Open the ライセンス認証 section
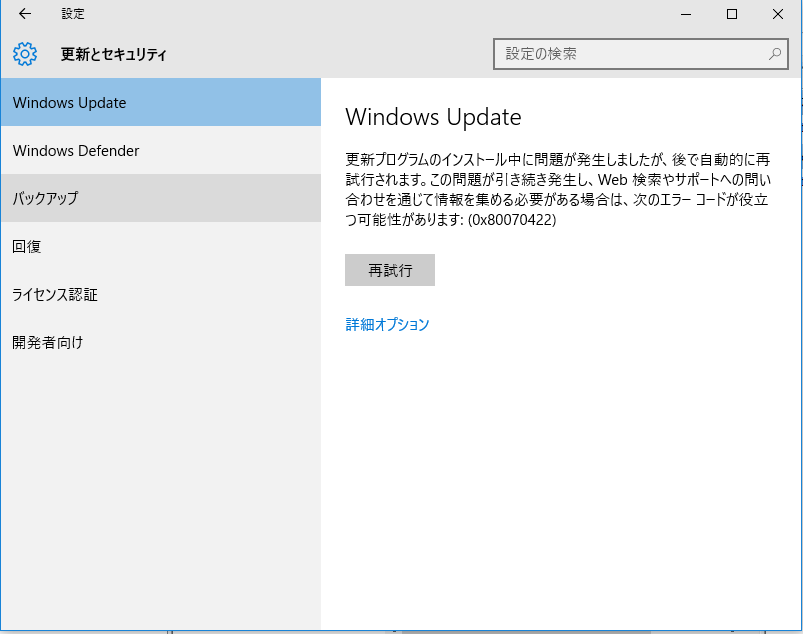The height and width of the screenshot is (634, 803). pyautogui.click(x=161, y=294)
